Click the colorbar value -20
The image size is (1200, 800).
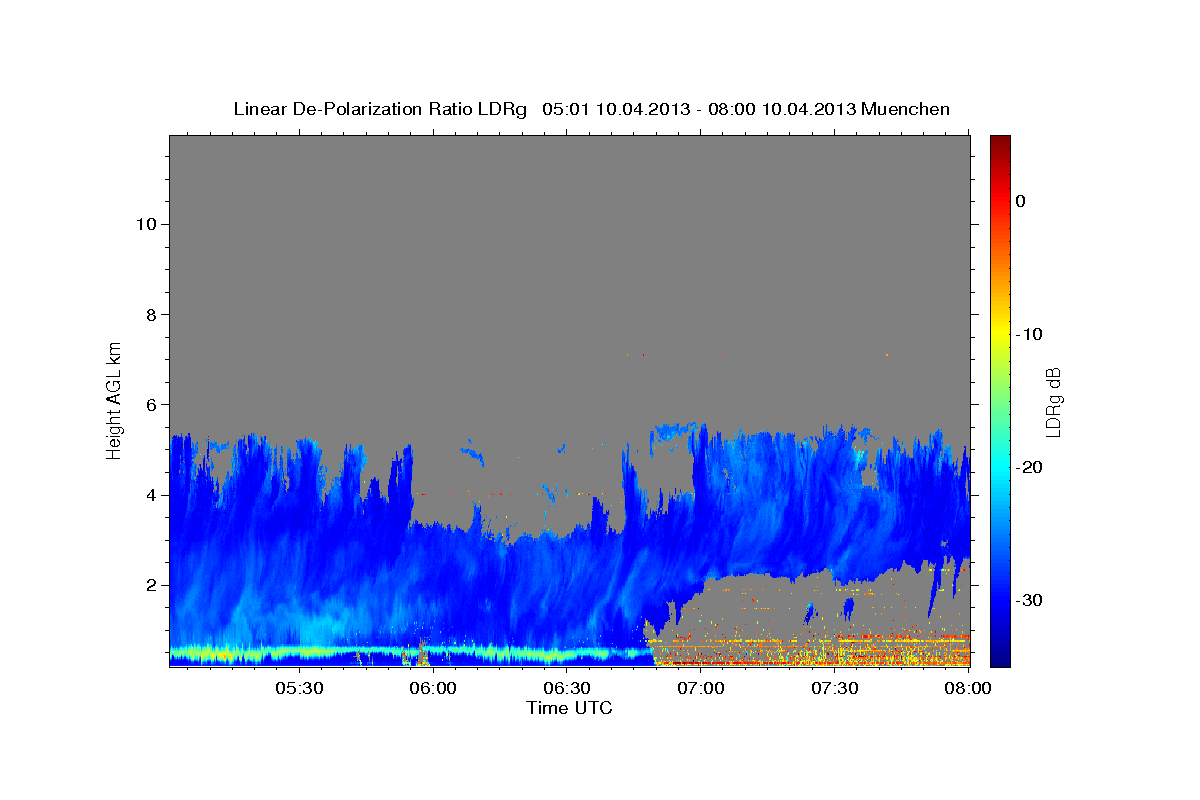pos(1030,467)
